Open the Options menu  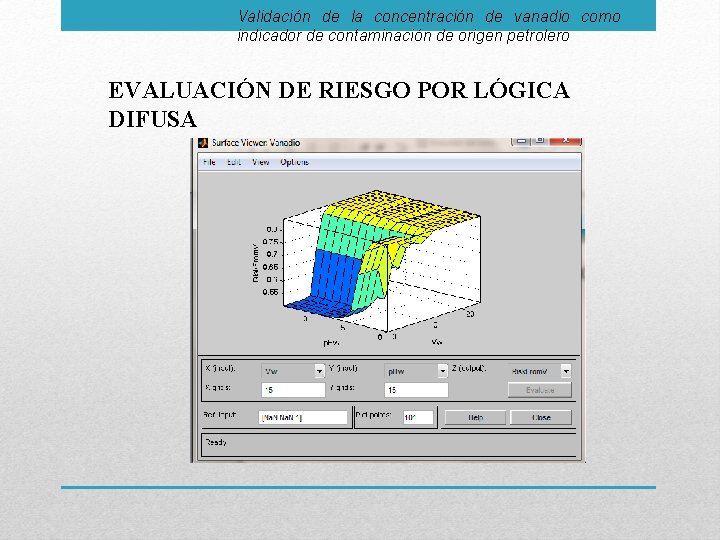(294, 162)
